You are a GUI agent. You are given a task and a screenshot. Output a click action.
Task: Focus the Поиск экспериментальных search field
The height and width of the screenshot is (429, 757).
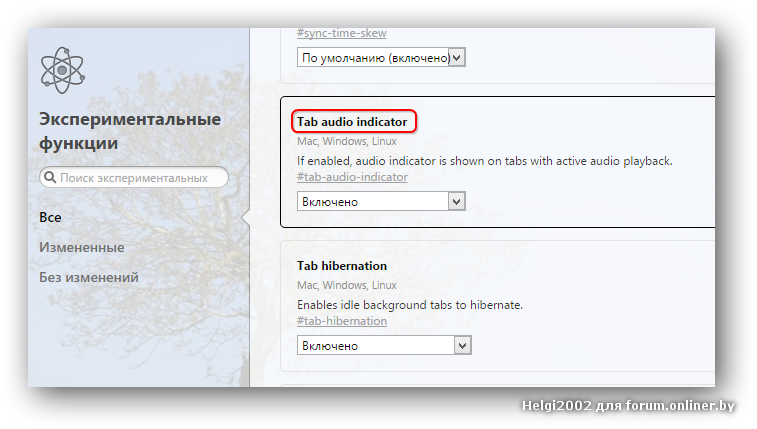tap(134, 178)
